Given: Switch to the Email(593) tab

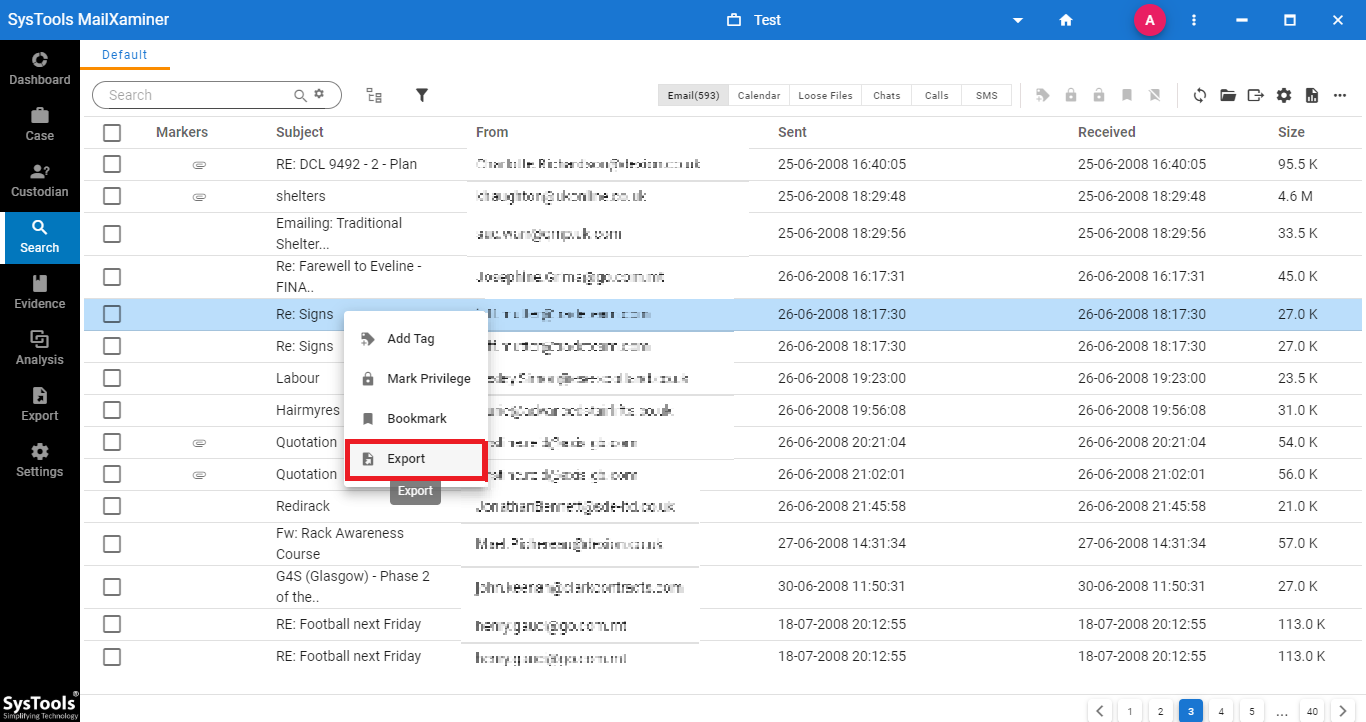Looking at the screenshot, I should point(694,95).
